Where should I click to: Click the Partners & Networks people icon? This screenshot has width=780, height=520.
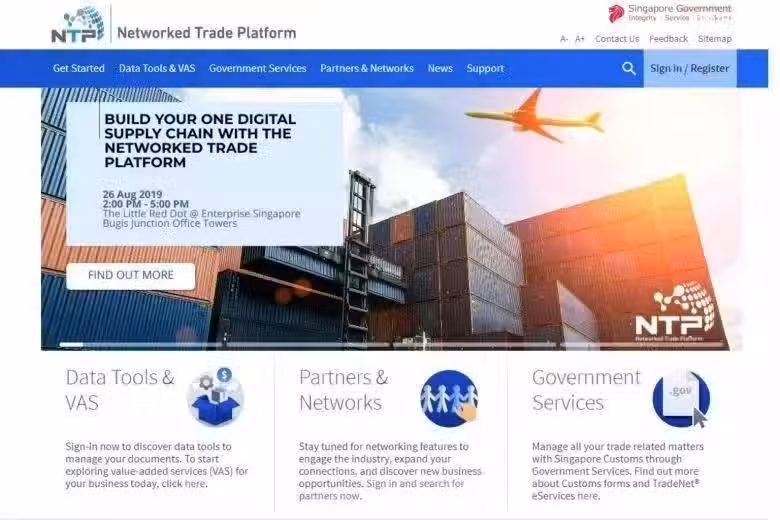[x=449, y=398]
